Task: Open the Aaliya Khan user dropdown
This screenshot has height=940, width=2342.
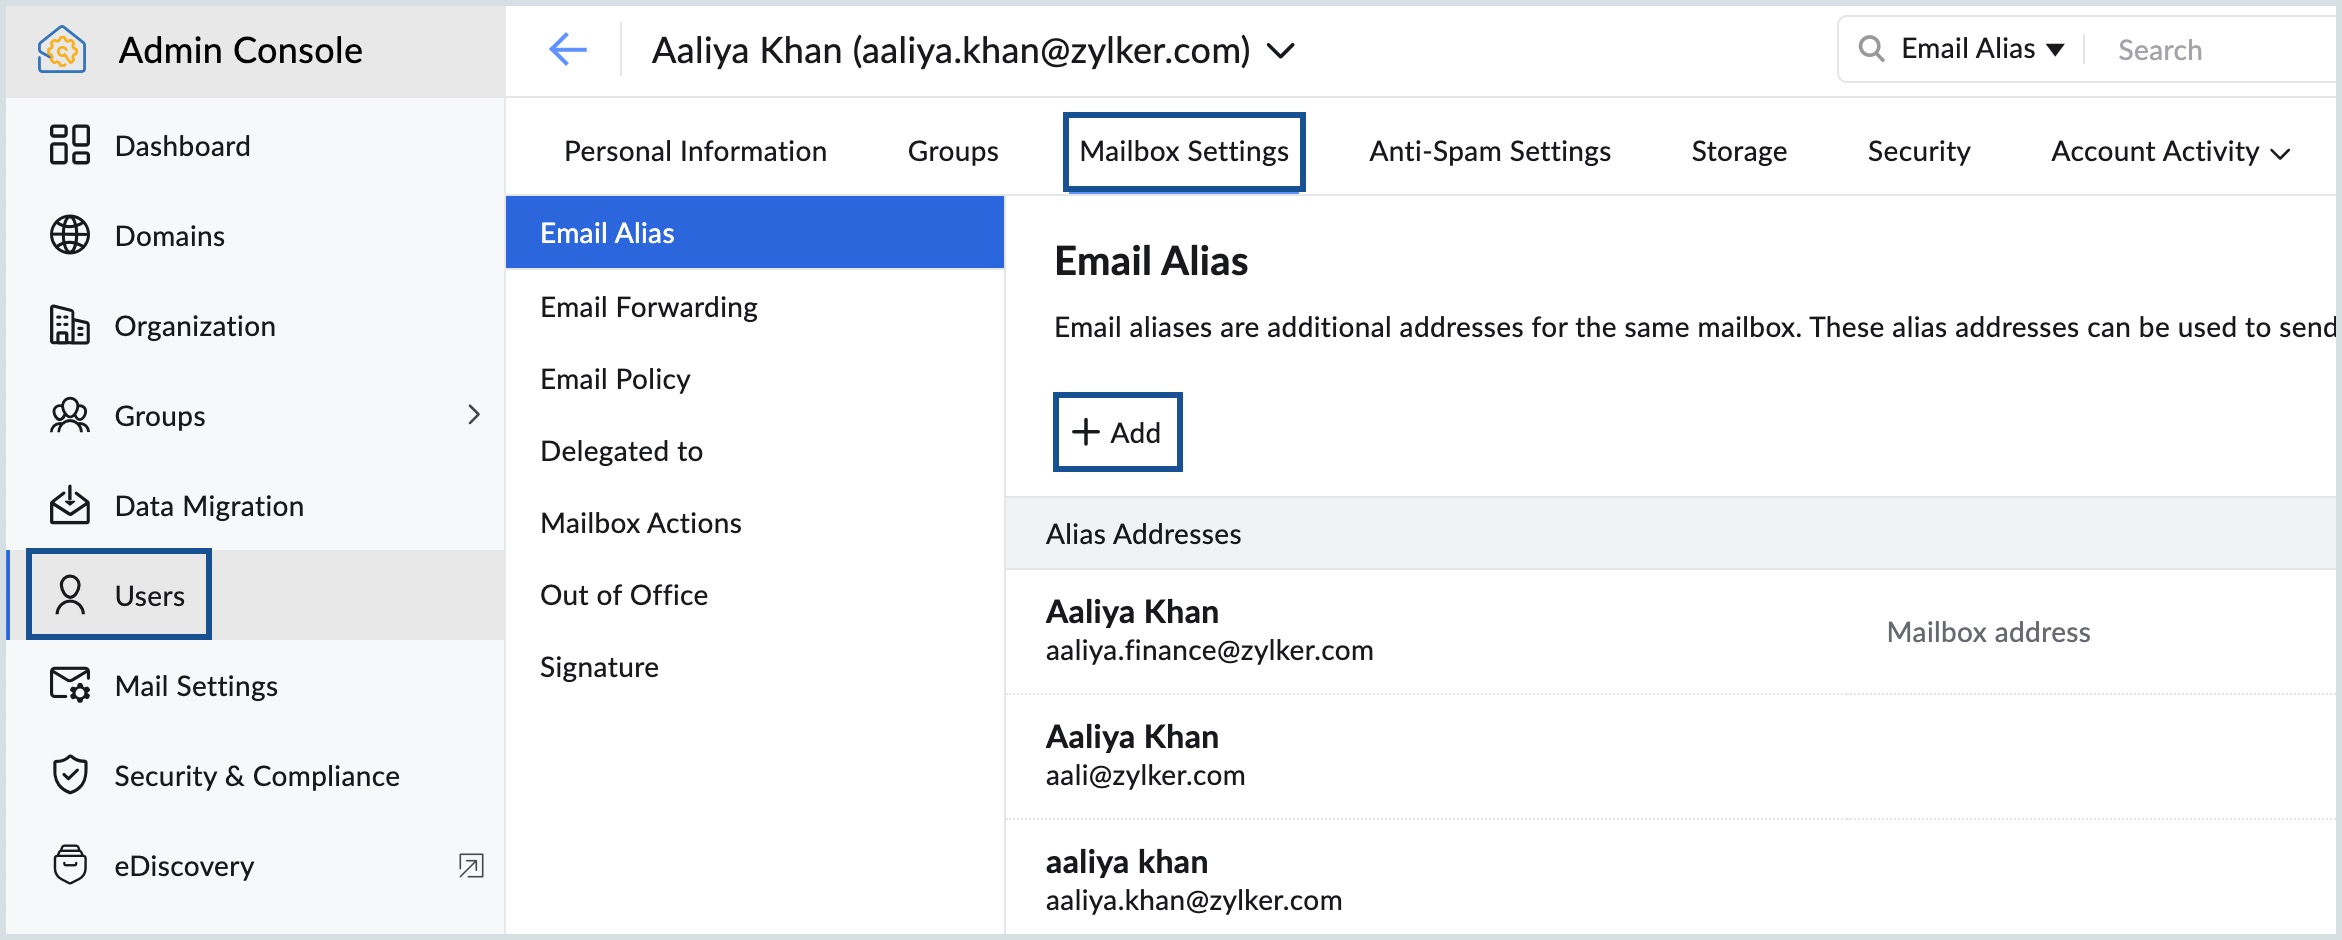Action: coord(1281,50)
